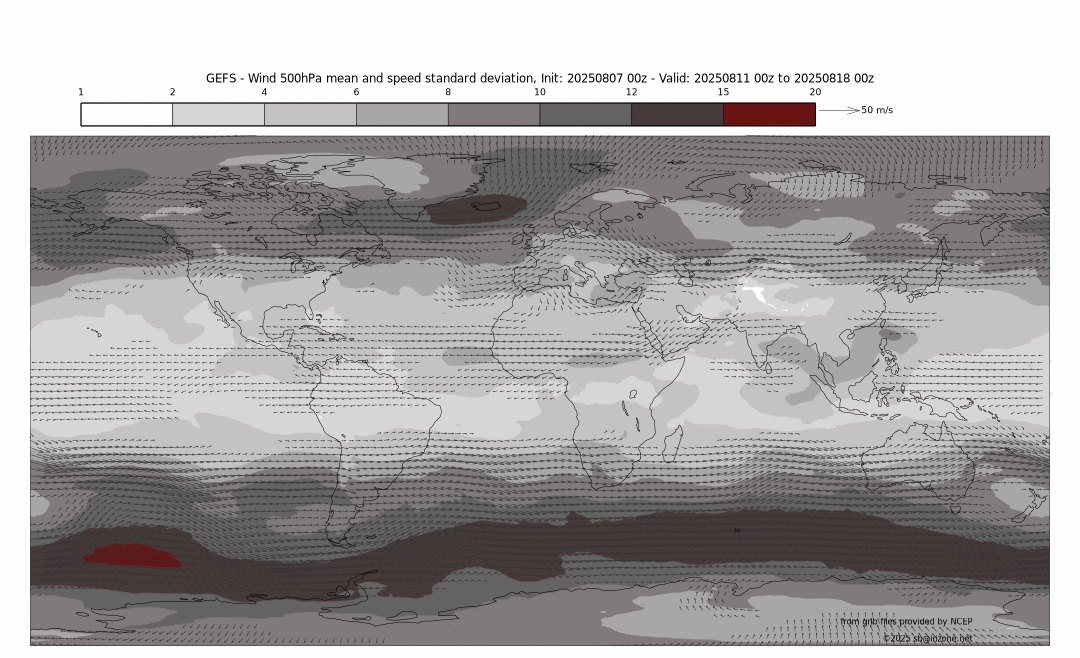Open the sb@inzone.net copyright text
The width and height of the screenshot is (1080, 658).
coord(926,638)
